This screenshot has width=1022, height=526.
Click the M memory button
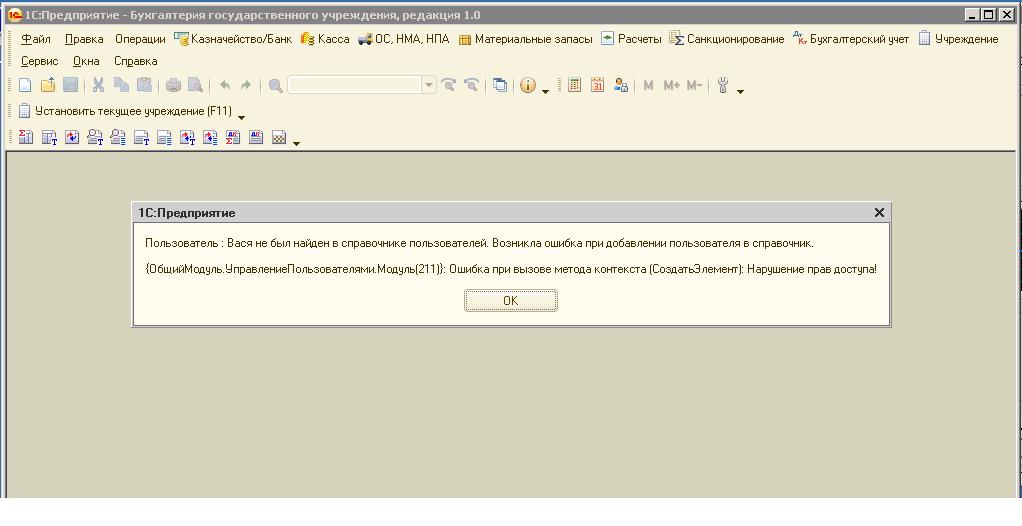pyautogui.click(x=648, y=85)
